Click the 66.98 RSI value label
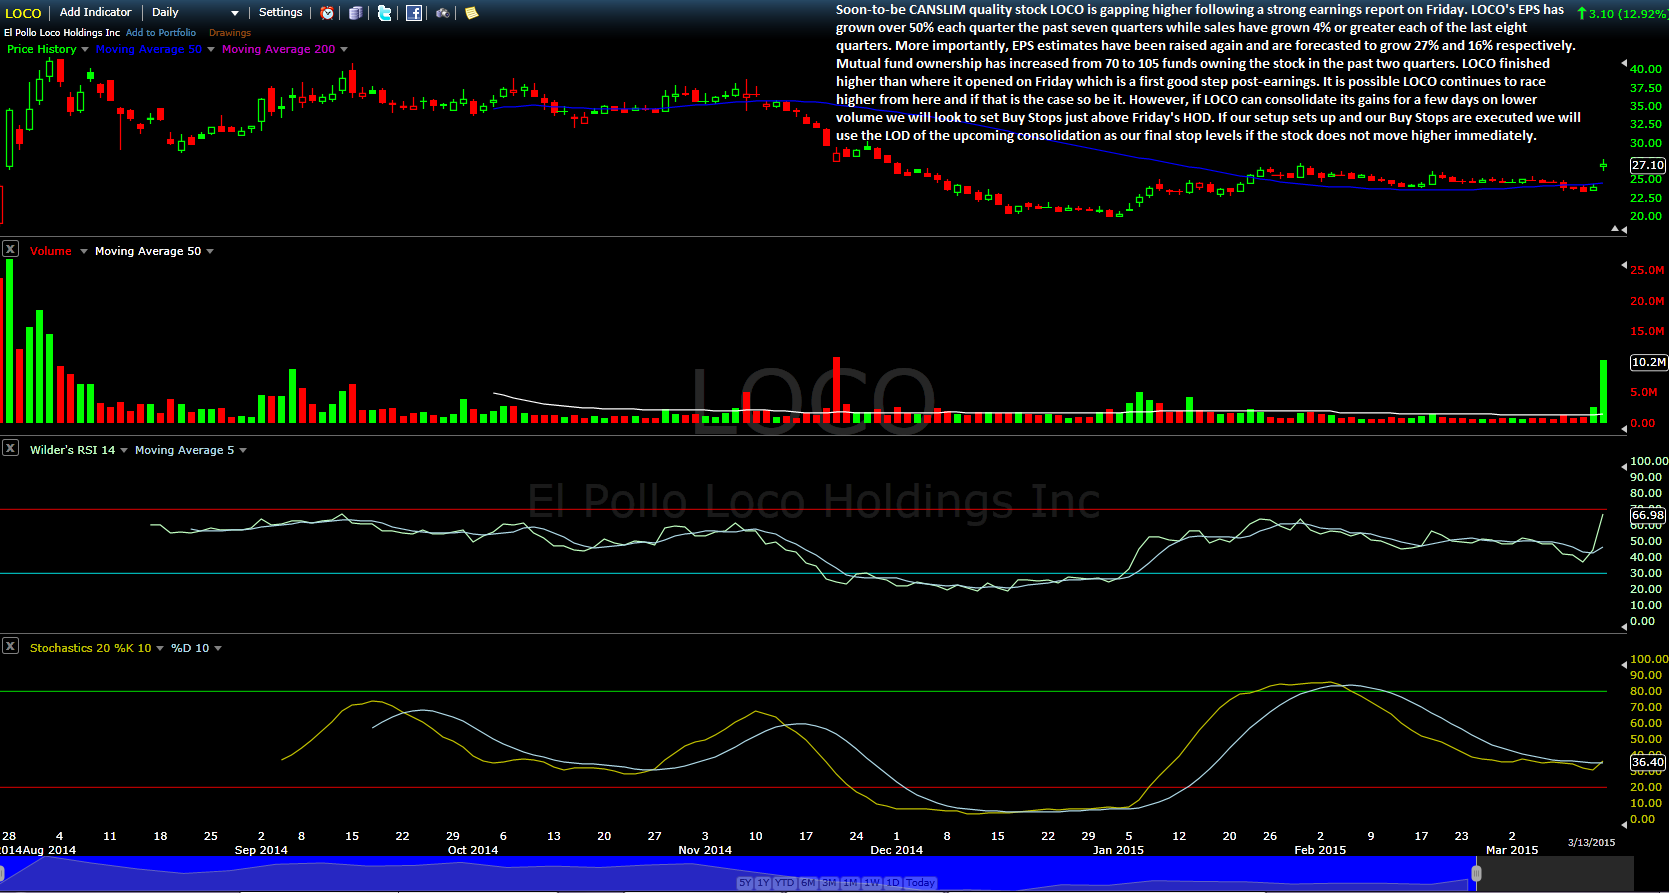The image size is (1669, 893). [1648, 515]
